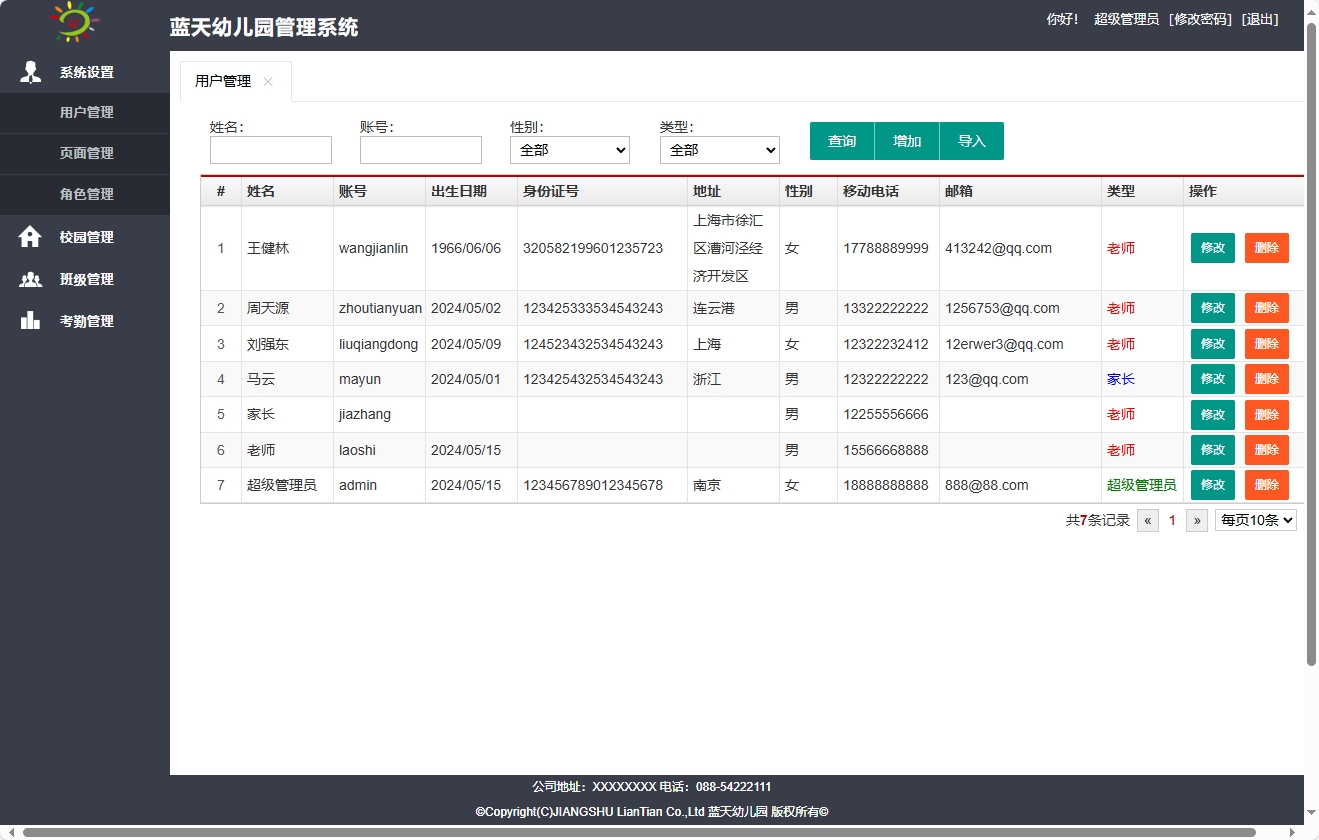Click the 校园管理 home icon

[x=29, y=237]
